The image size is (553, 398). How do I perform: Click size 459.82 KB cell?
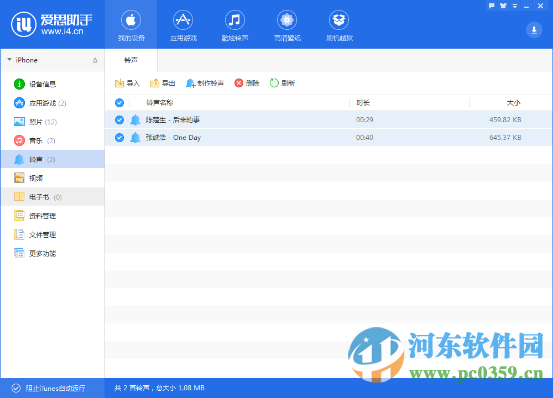(505, 120)
